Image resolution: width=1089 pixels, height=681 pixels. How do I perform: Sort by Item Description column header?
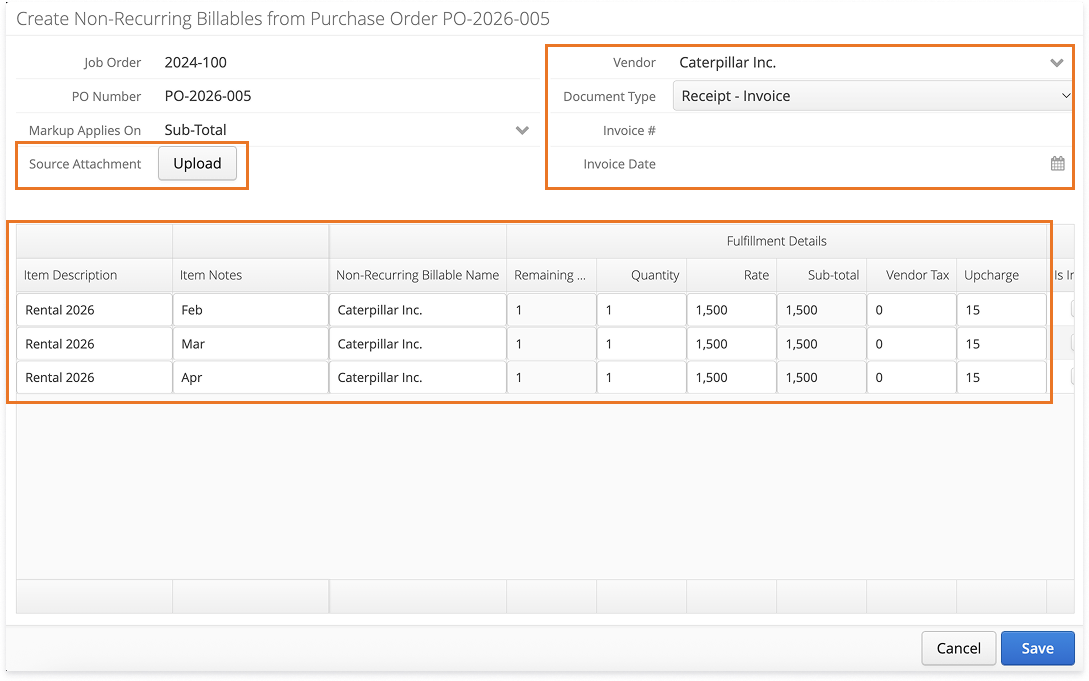coord(94,275)
